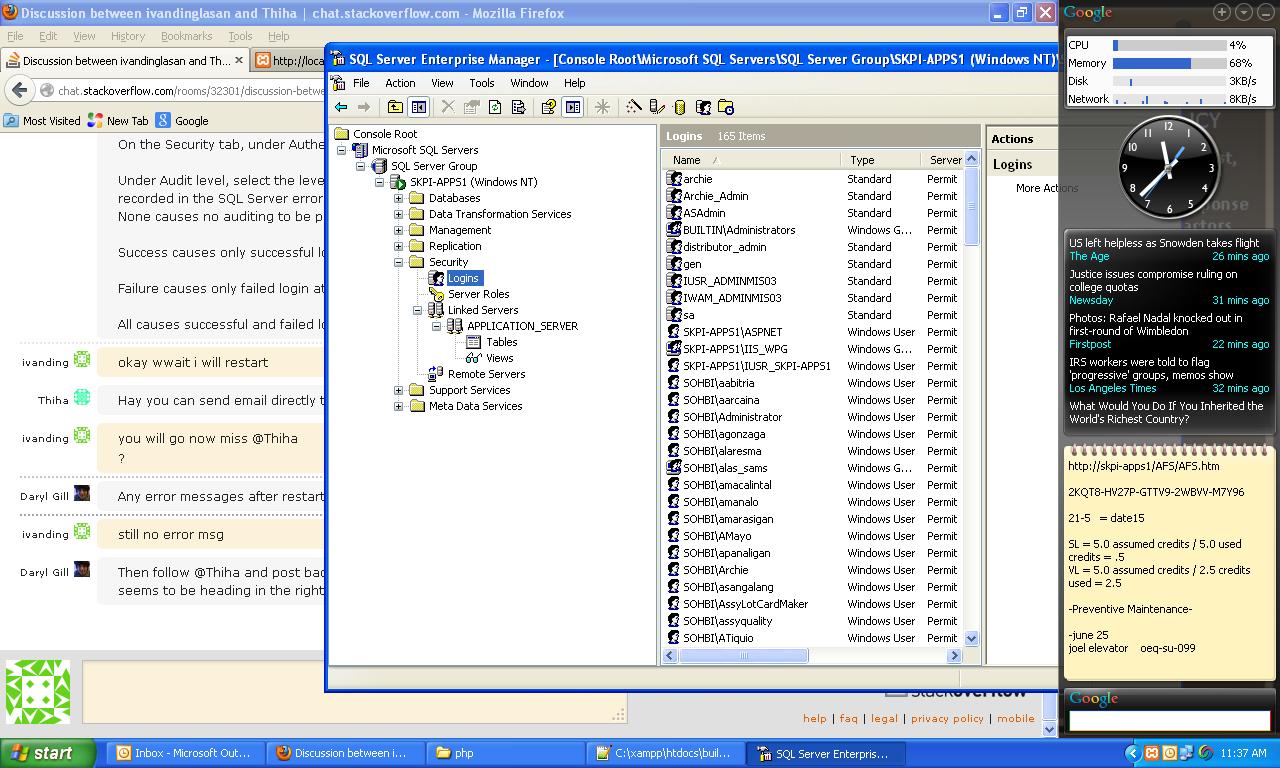Click the New Login toolbar icon
The image size is (1280, 768).
click(703, 107)
